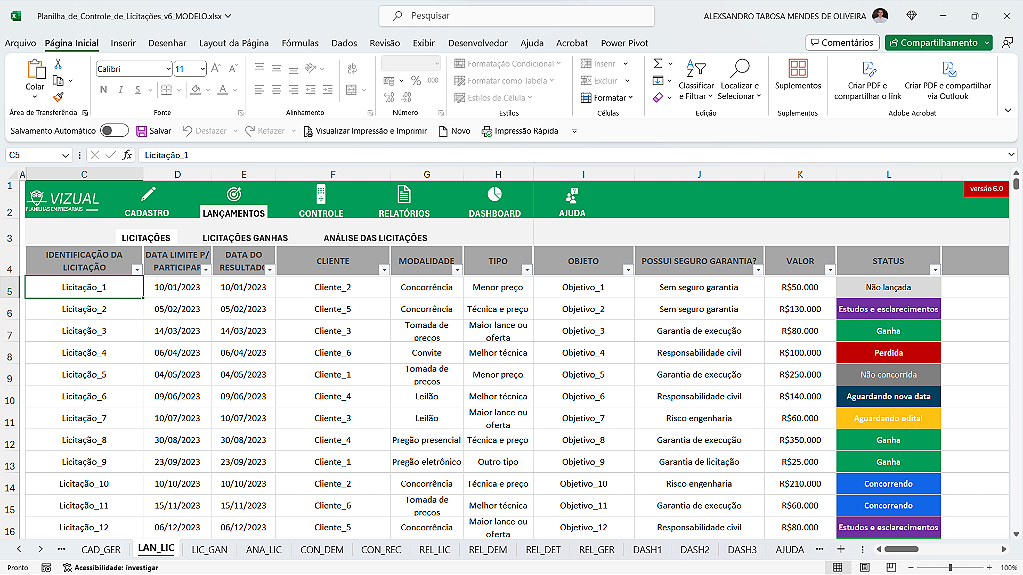Click the DASHBOARD pie chart icon
The image size is (1023, 575).
pyautogui.click(x=494, y=194)
